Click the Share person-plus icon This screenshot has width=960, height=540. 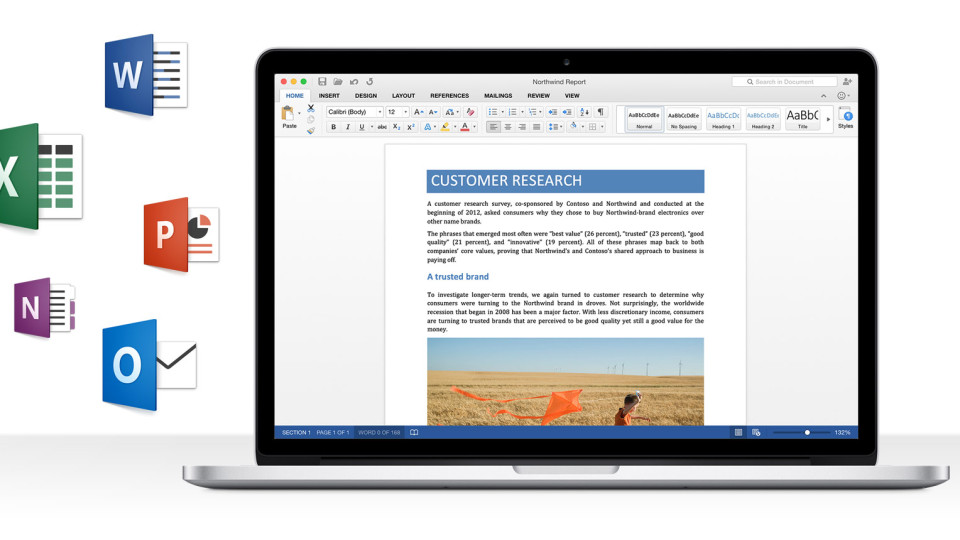click(847, 81)
